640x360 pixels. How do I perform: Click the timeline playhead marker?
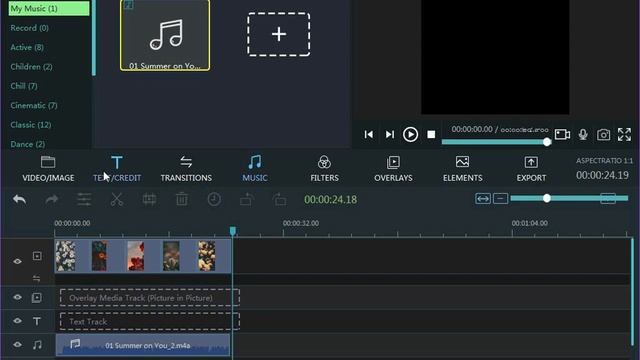tap(233, 231)
